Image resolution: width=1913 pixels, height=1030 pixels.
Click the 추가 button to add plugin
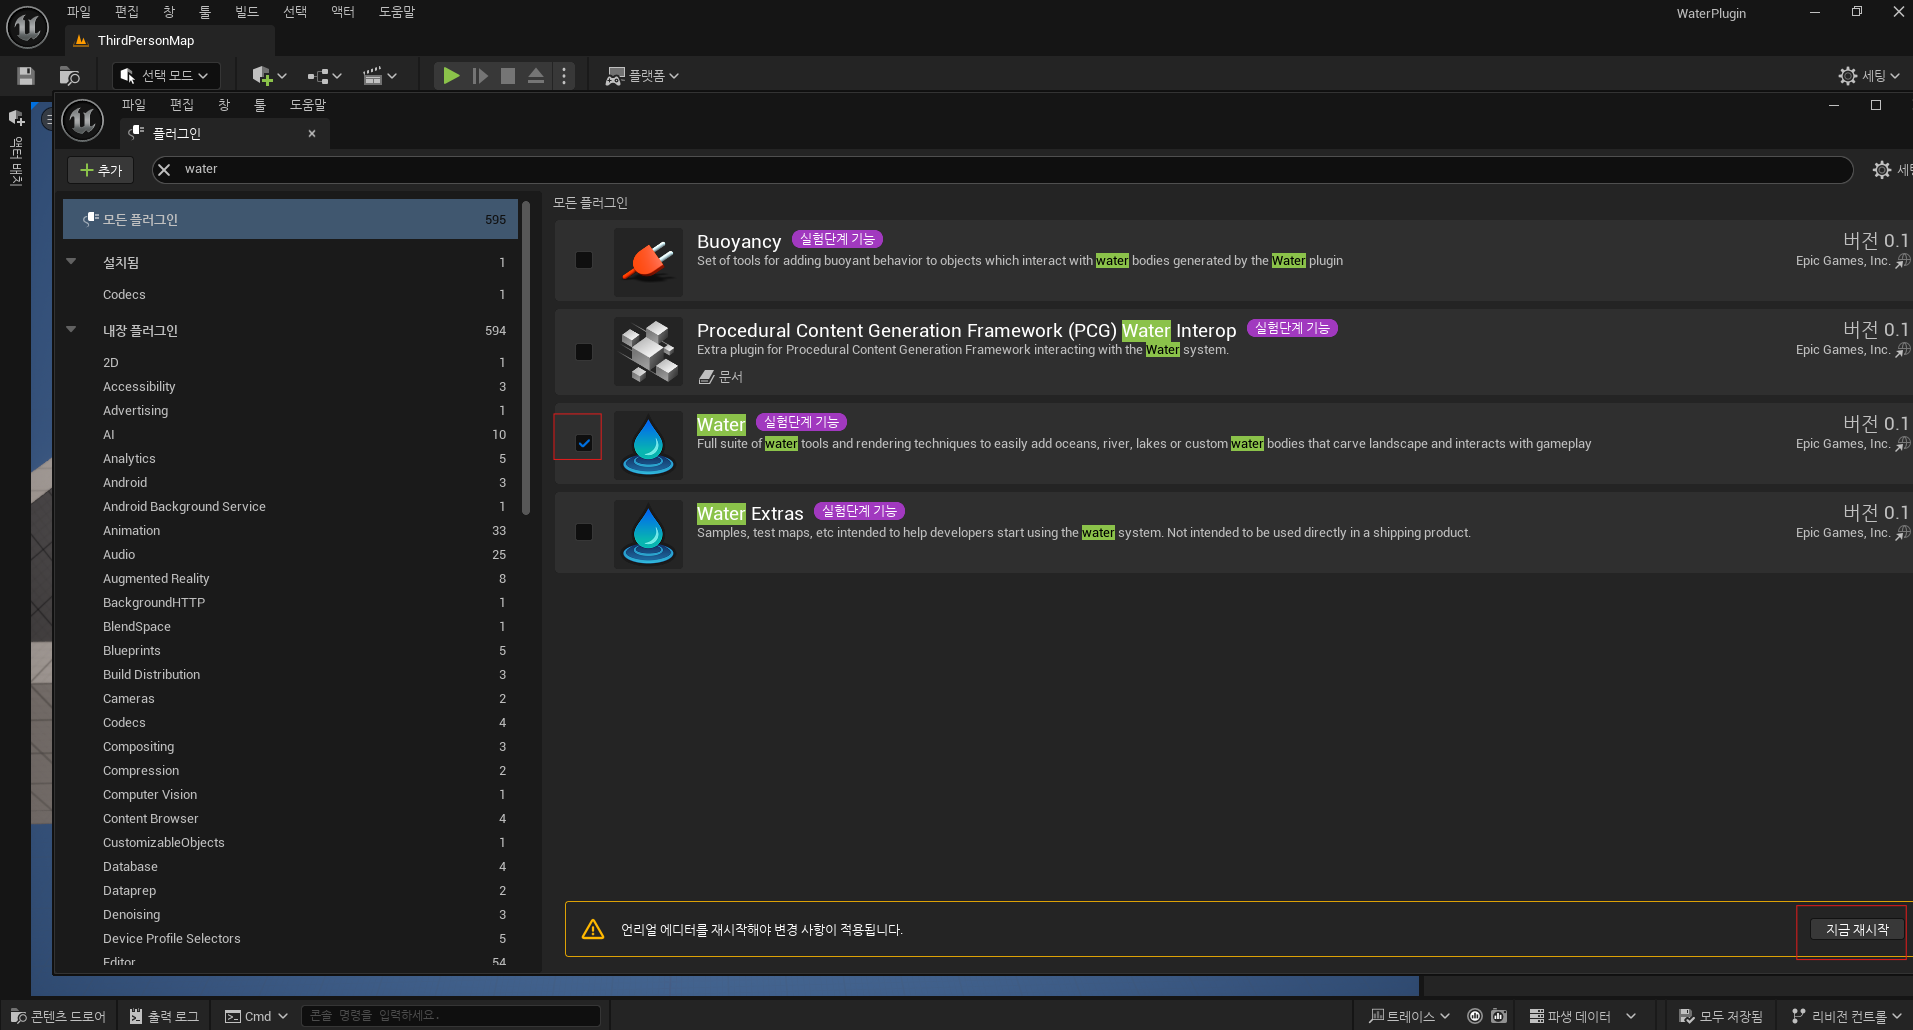click(x=100, y=170)
